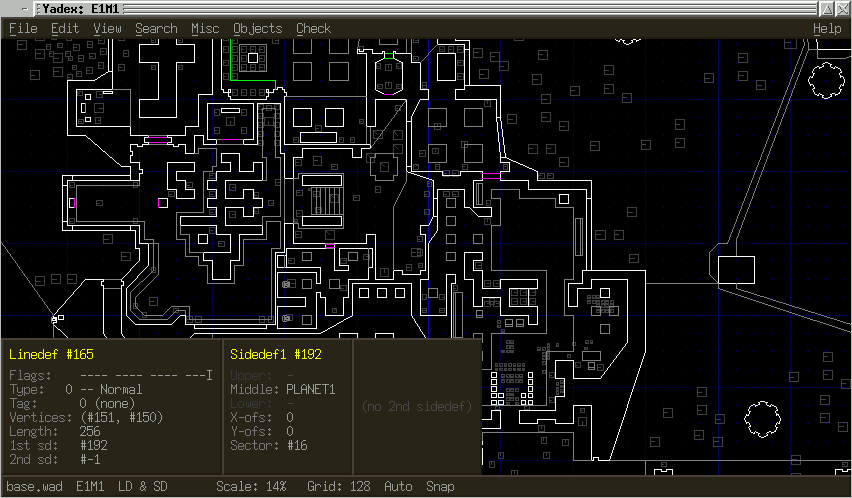
Task: Click the Sidedef1 #192 heading
Action: coord(276,355)
